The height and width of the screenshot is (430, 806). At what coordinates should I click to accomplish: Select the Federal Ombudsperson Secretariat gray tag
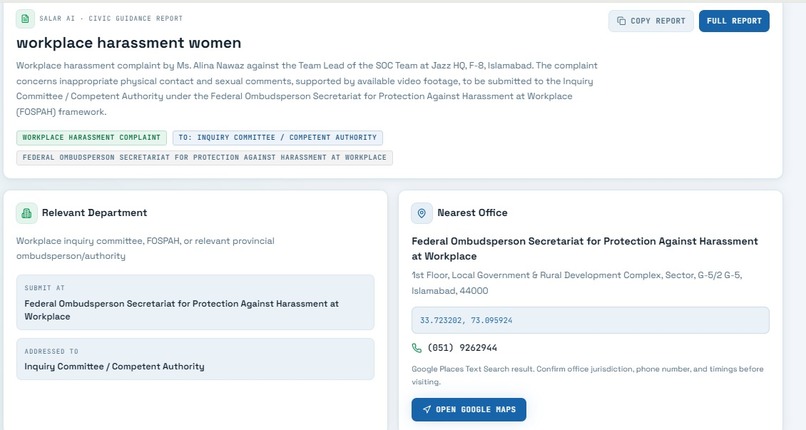pos(205,158)
